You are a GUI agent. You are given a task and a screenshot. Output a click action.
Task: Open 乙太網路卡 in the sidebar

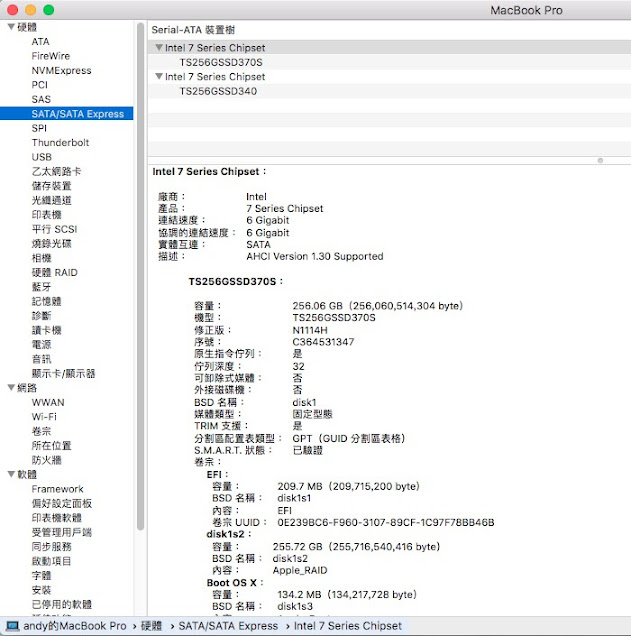[x=56, y=172]
